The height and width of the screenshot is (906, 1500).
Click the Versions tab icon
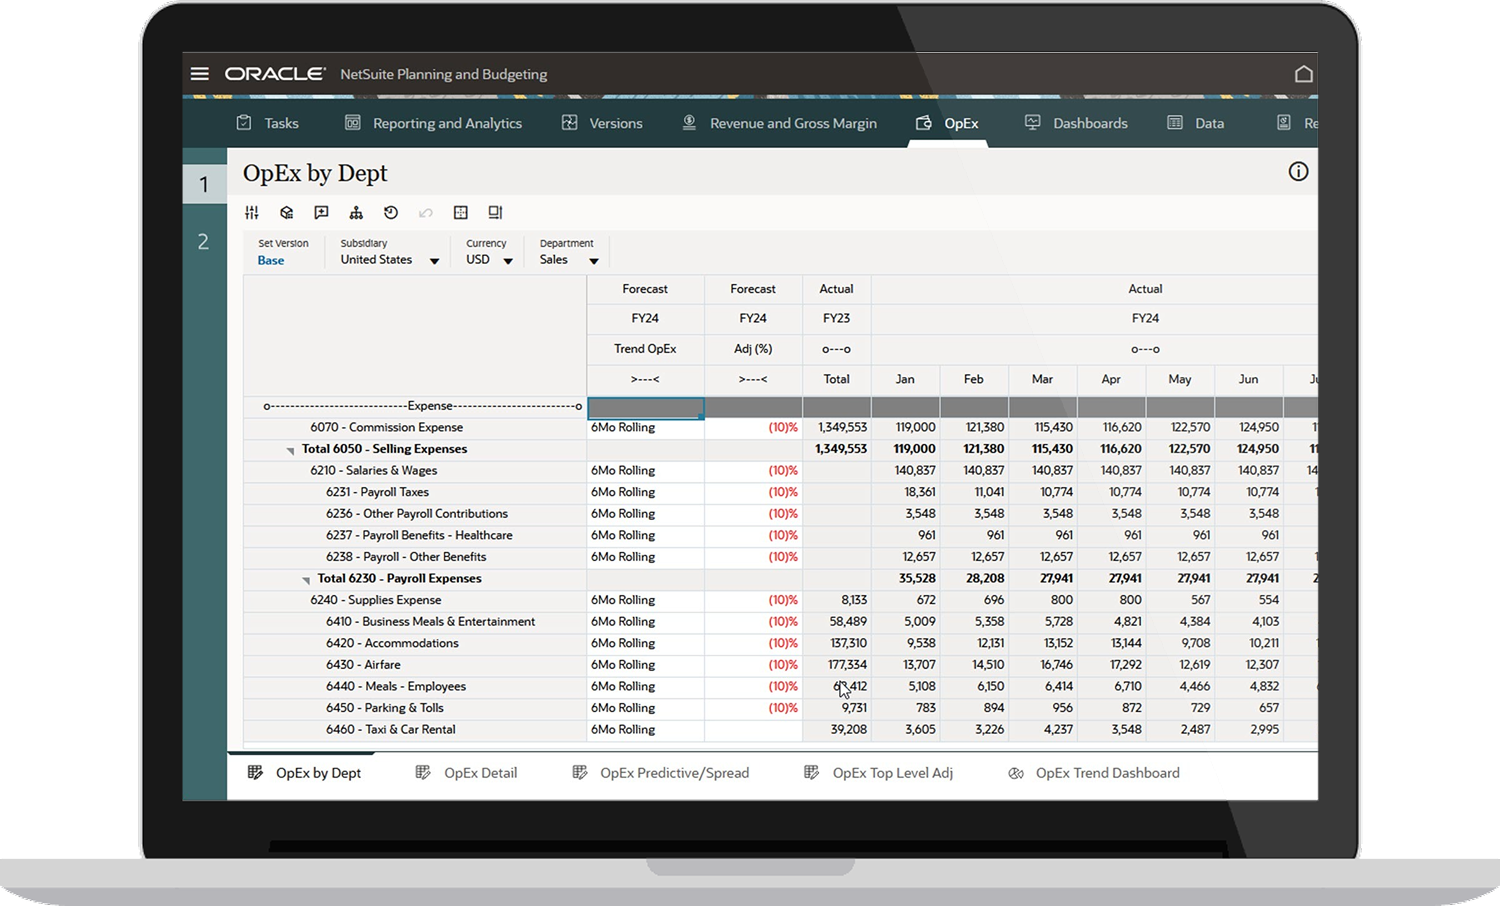(570, 123)
